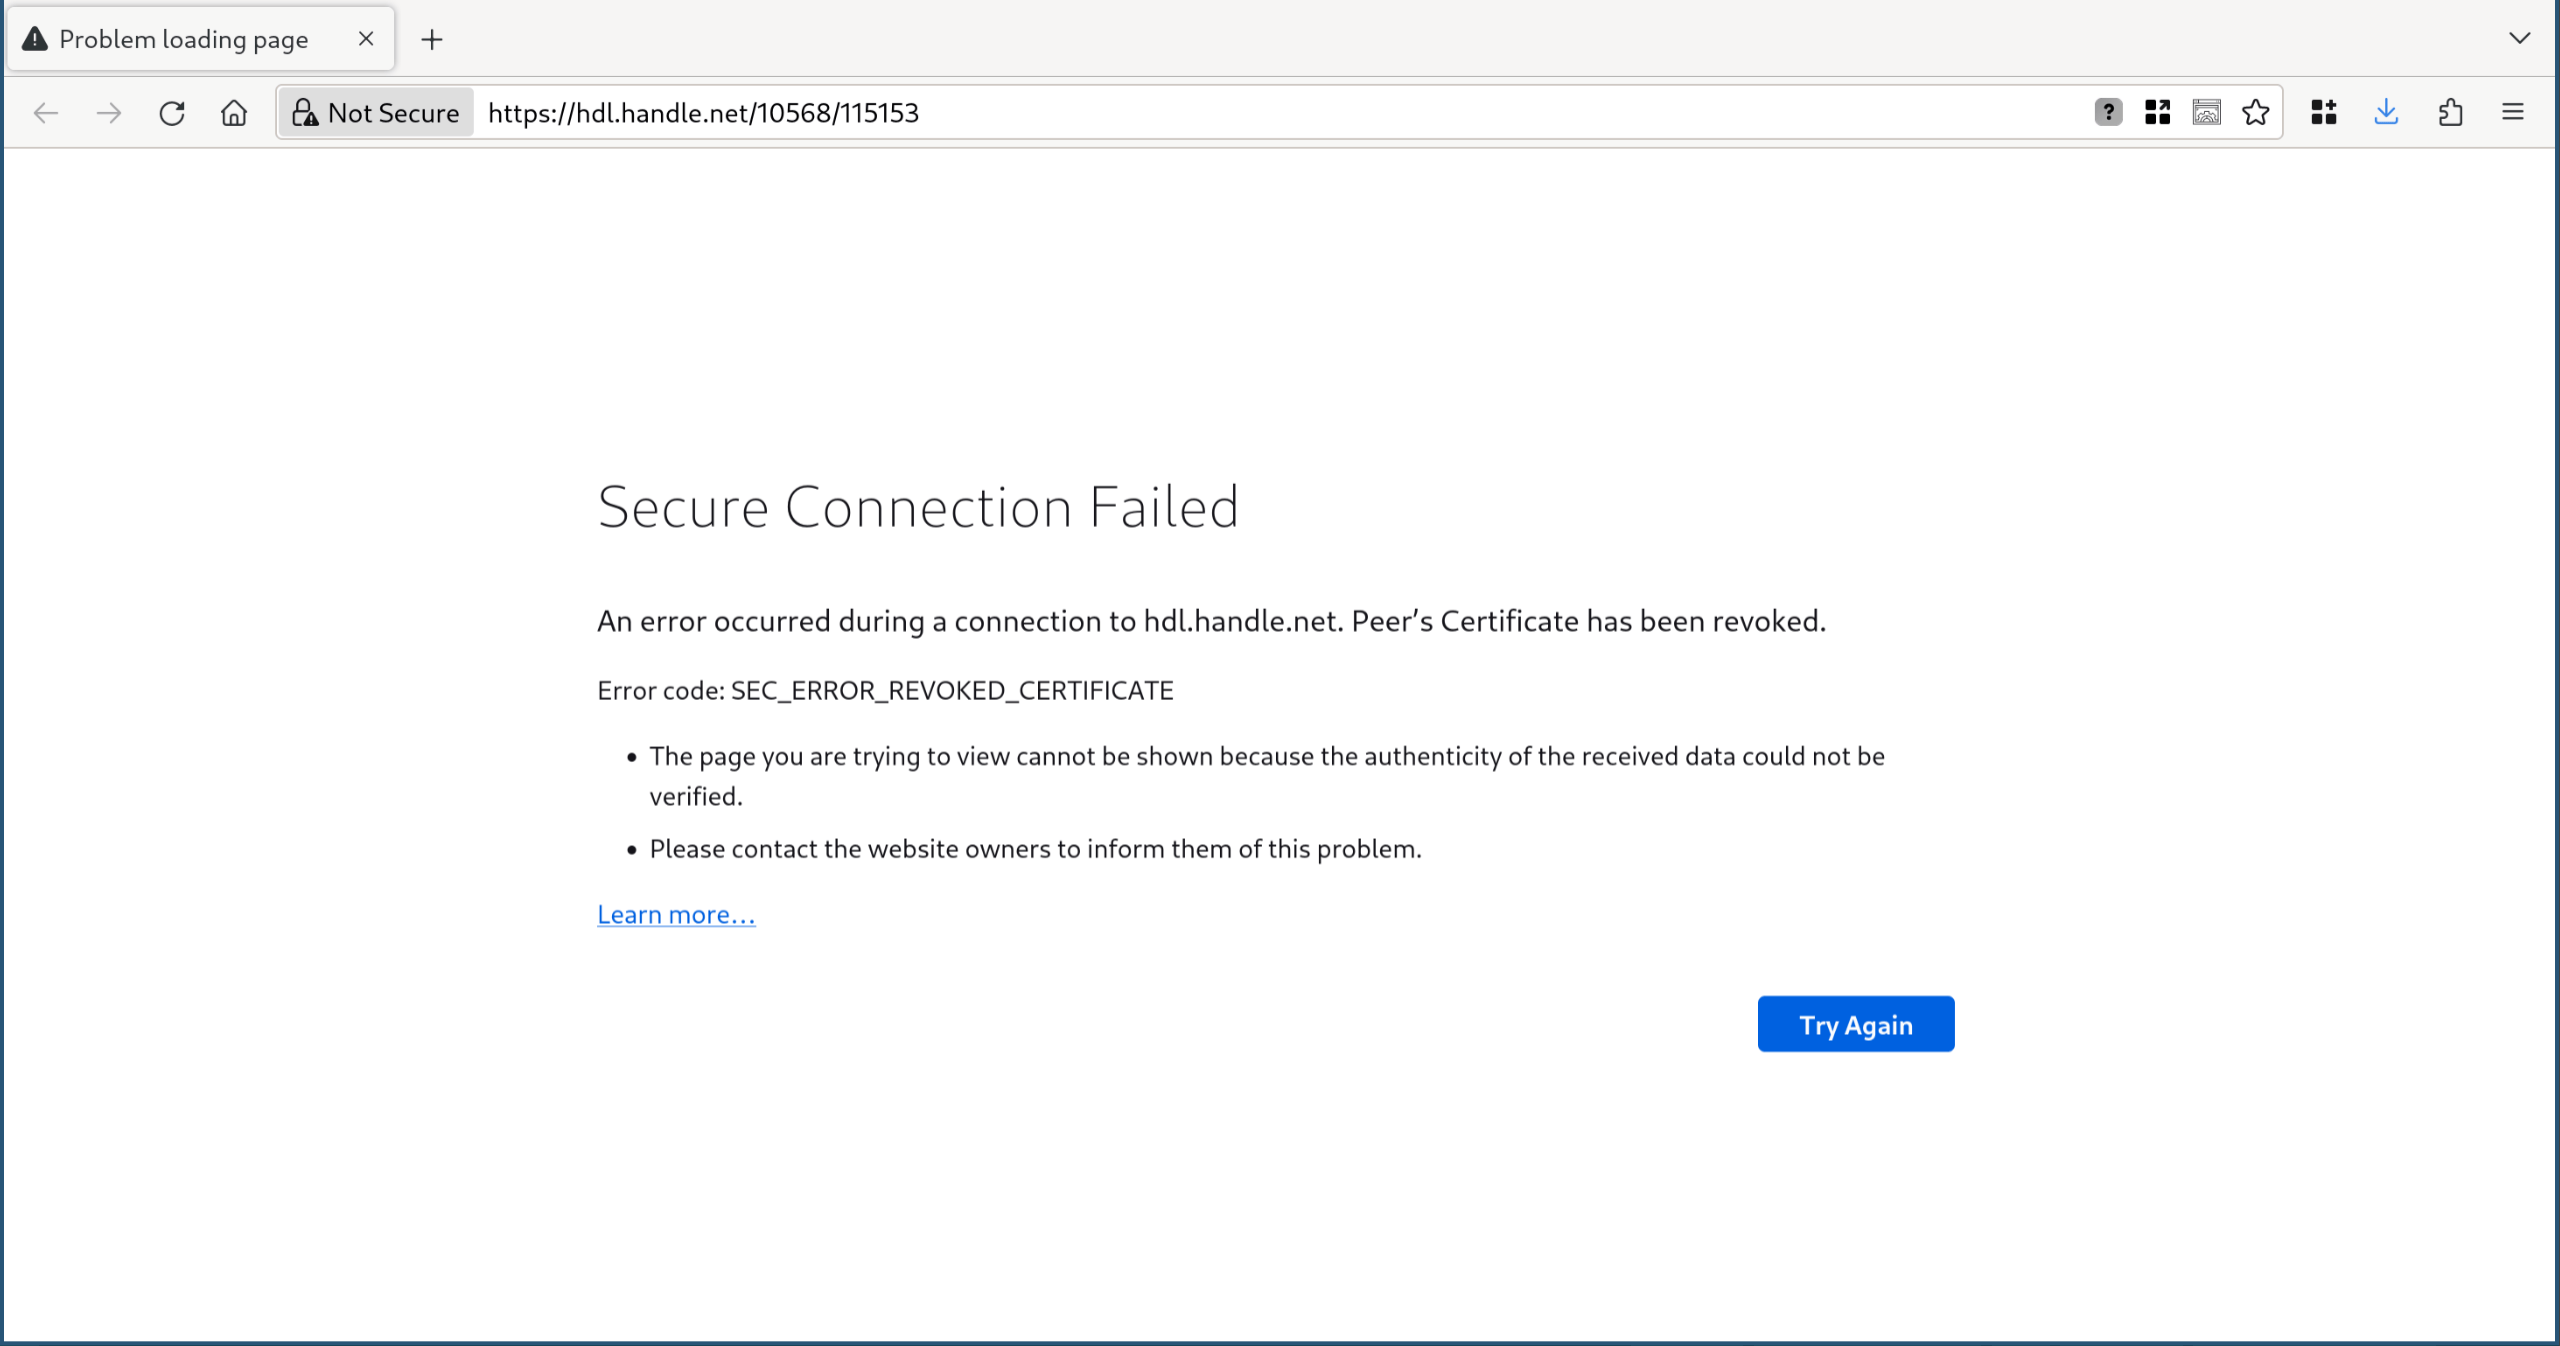
Task: Open the downloads panel
Action: pos(2386,112)
